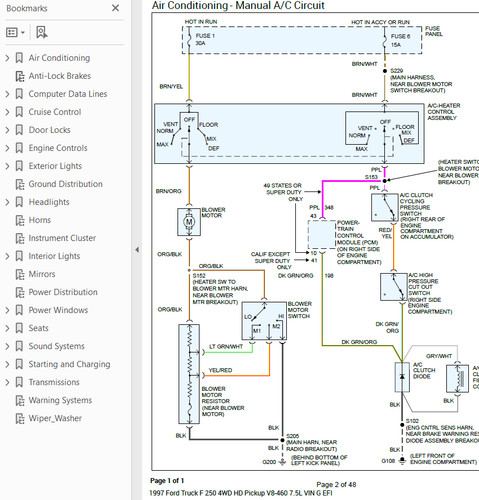479x500 pixels.
Task: Jump to the Sound Systems bookmark
Action: (56, 346)
